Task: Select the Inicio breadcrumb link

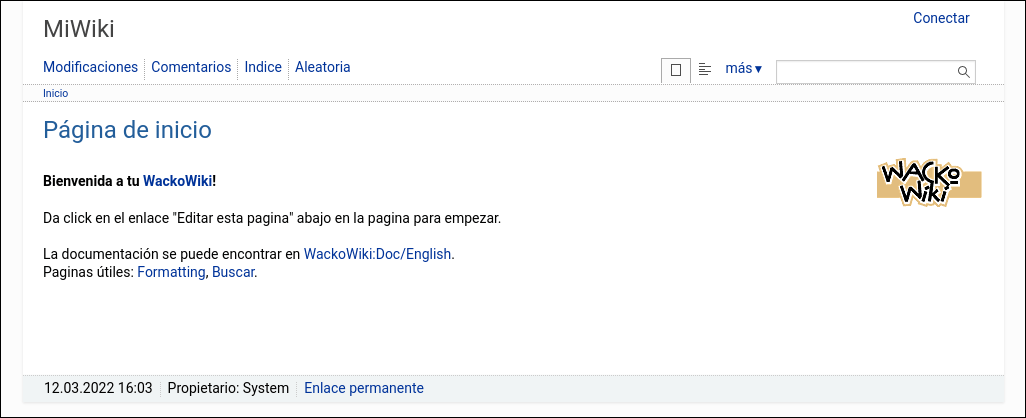Action: coord(55,93)
